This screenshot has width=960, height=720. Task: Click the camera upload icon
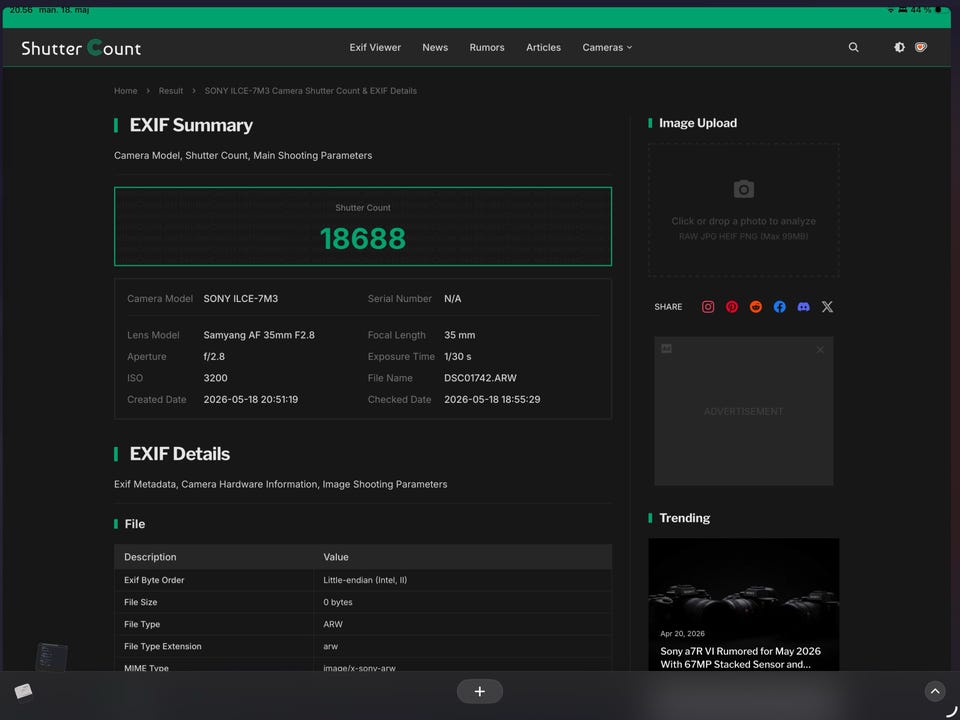click(743, 189)
